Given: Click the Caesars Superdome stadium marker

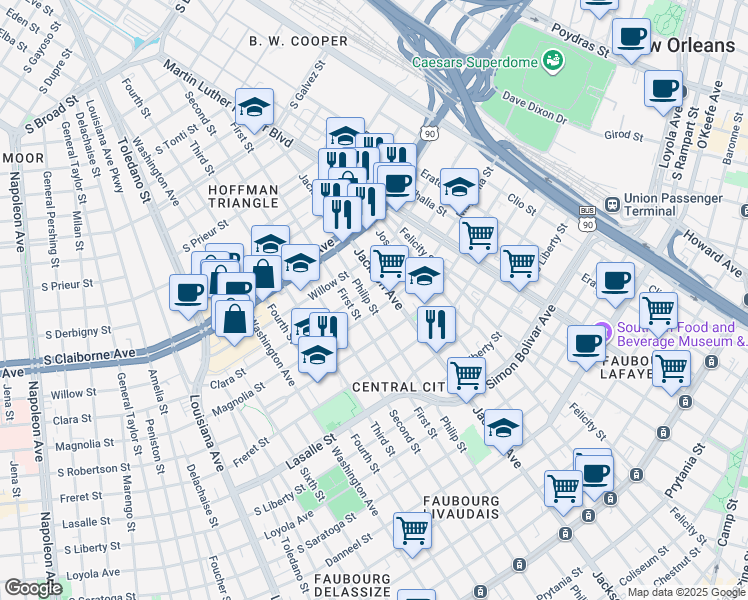Looking at the screenshot, I should coord(552,62).
